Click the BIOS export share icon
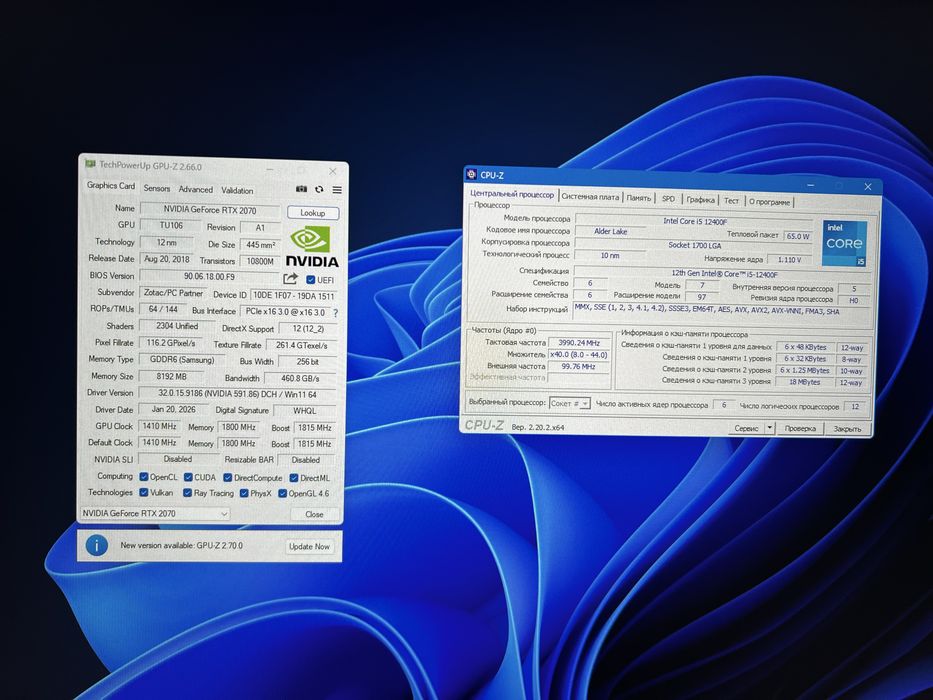Viewport: 933px width, 700px height. [x=290, y=279]
